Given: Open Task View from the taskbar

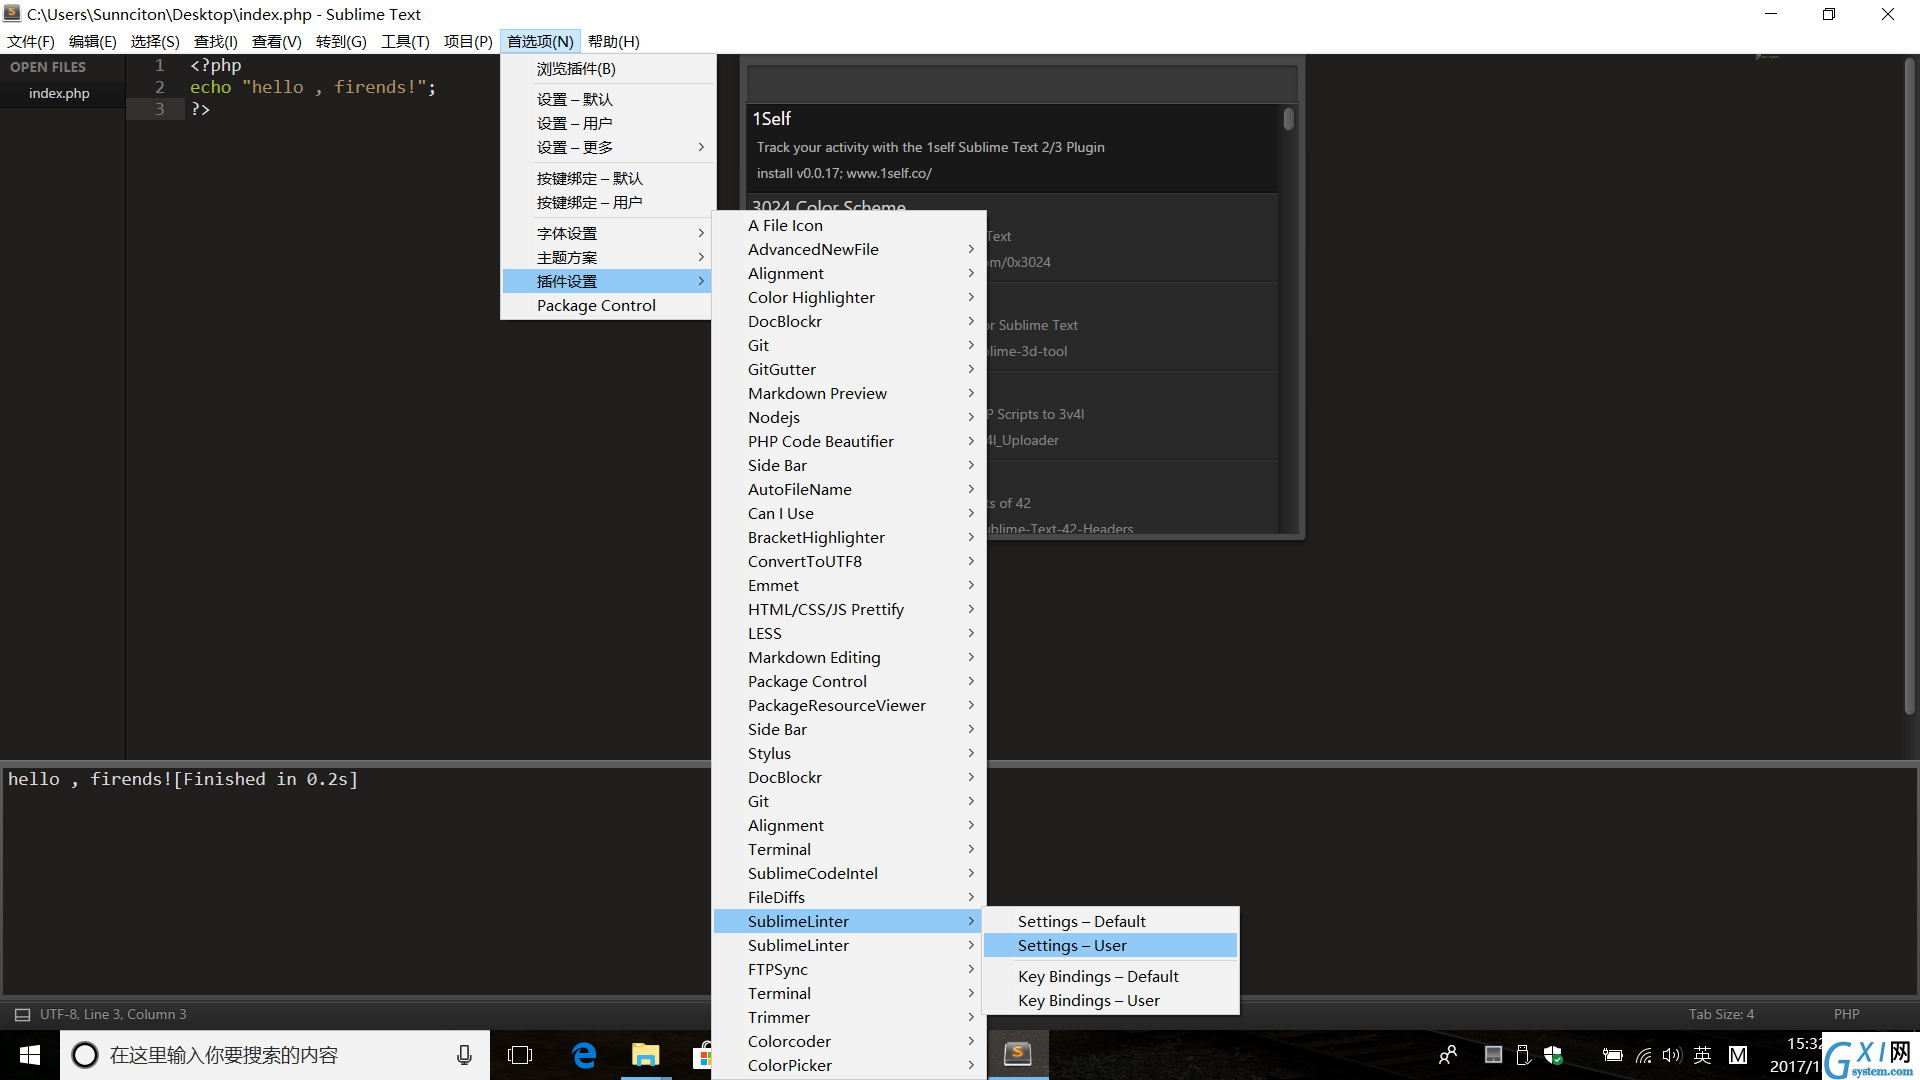Looking at the screenshot, I should pyautogui.click(x=520, y=1055).
